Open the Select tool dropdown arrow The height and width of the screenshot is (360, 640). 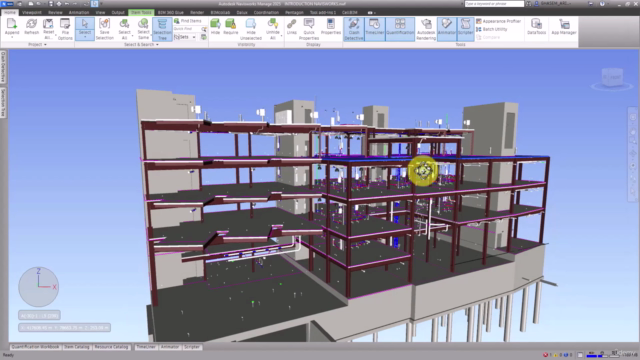click(x=85, y=38)
